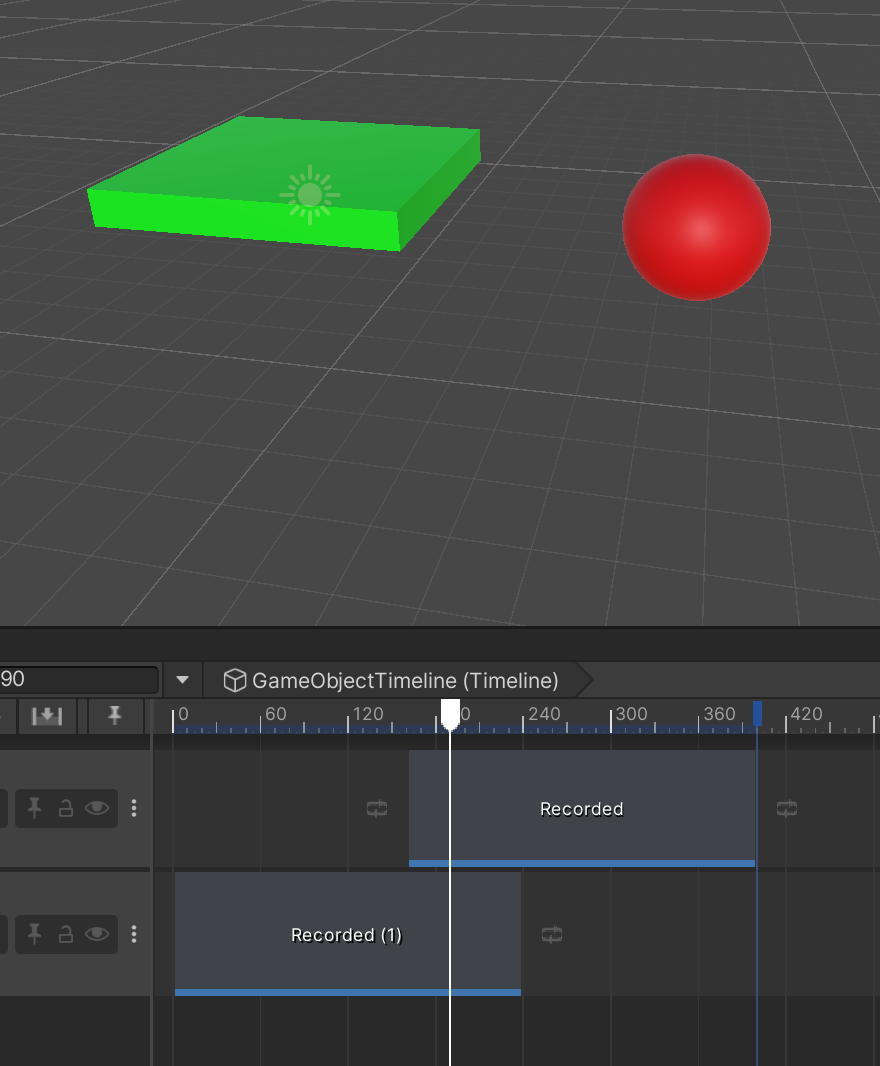Lock the Recorded track

click(x=66, y=808)
